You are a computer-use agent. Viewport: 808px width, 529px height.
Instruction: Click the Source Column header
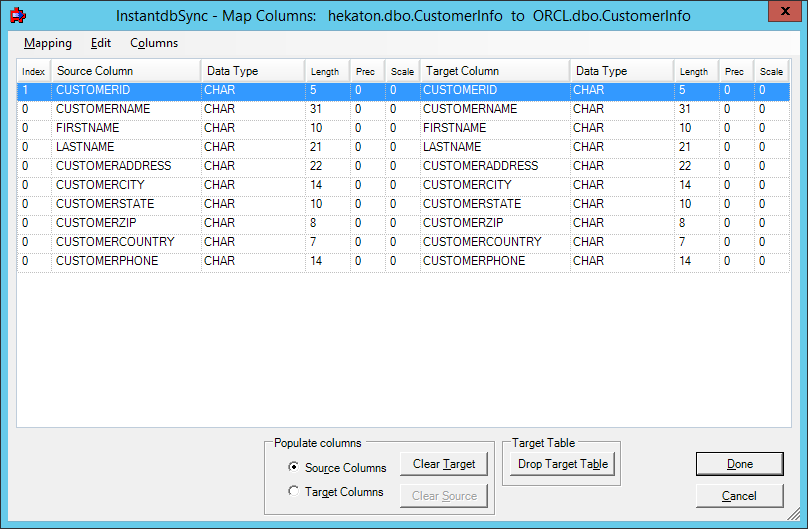(126, 71)
